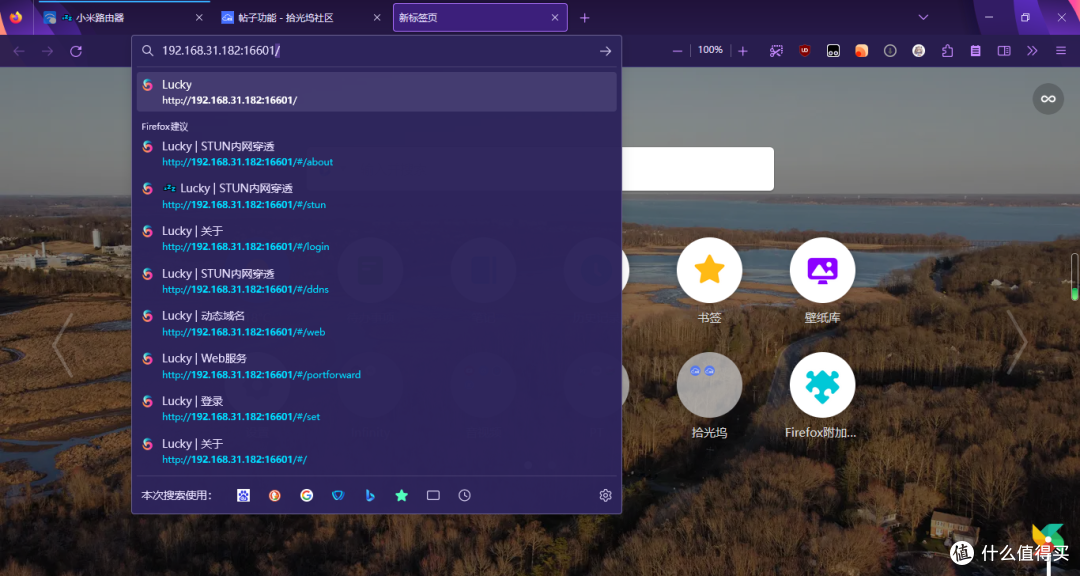Image resolution: width=1080 pixels, height=576 pixels.
Task: Search this time with Baidu icon
Action: point(243,495)
